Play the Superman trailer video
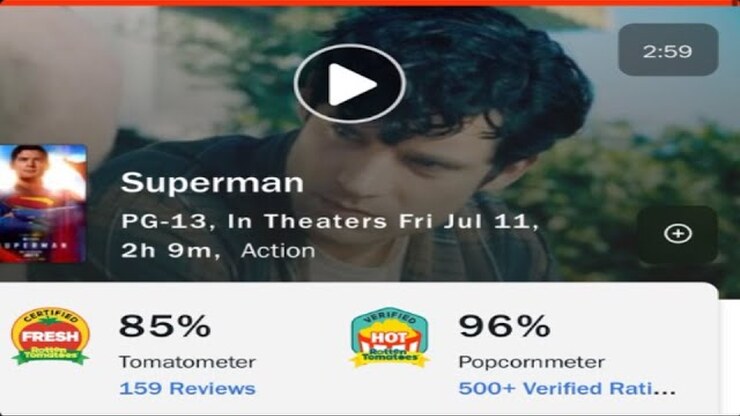This screenshot has height=416, width=740. point(349,84)
